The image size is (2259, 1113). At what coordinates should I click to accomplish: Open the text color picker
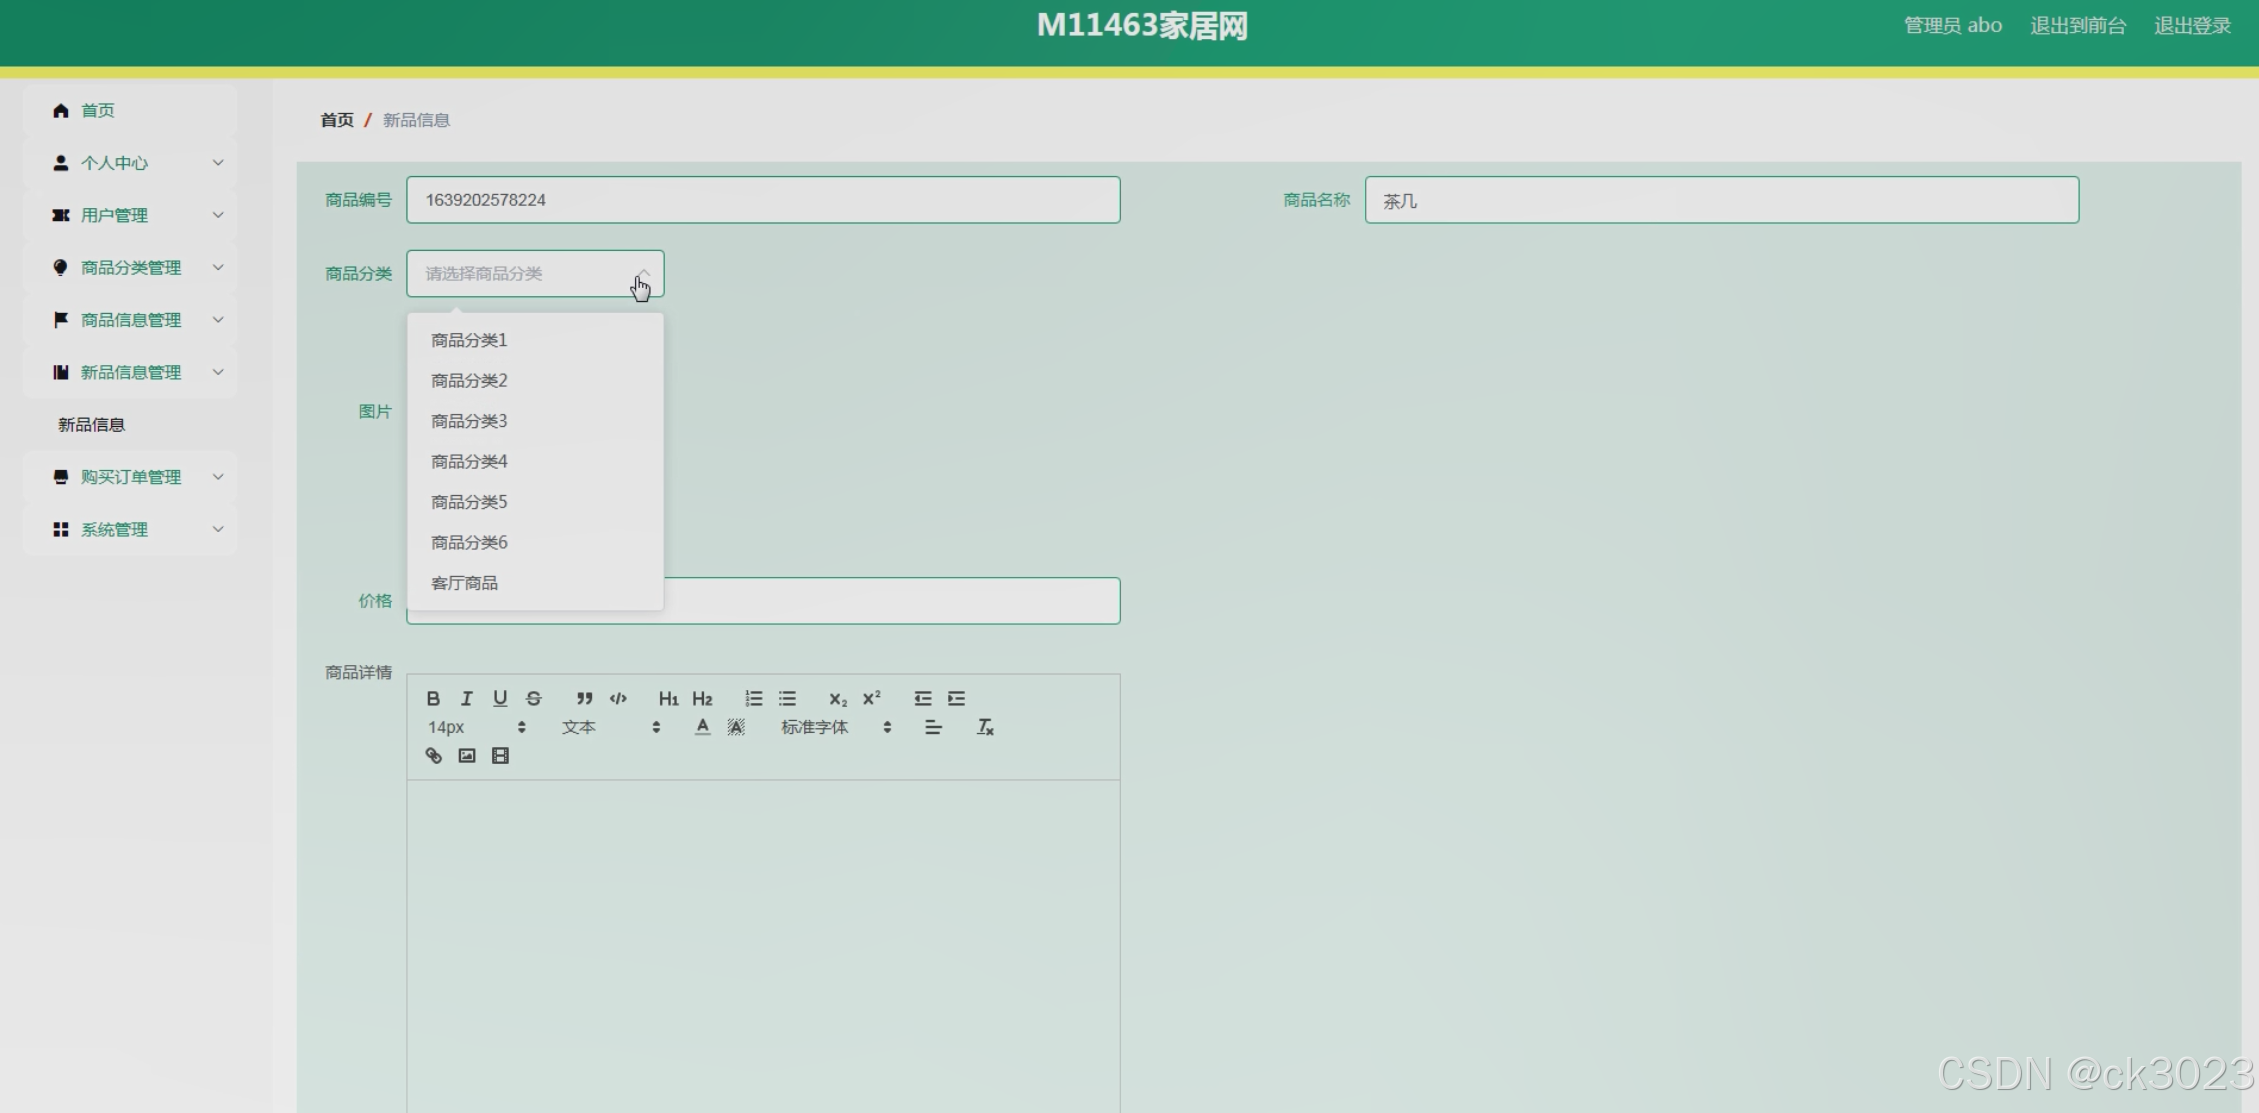702,727
